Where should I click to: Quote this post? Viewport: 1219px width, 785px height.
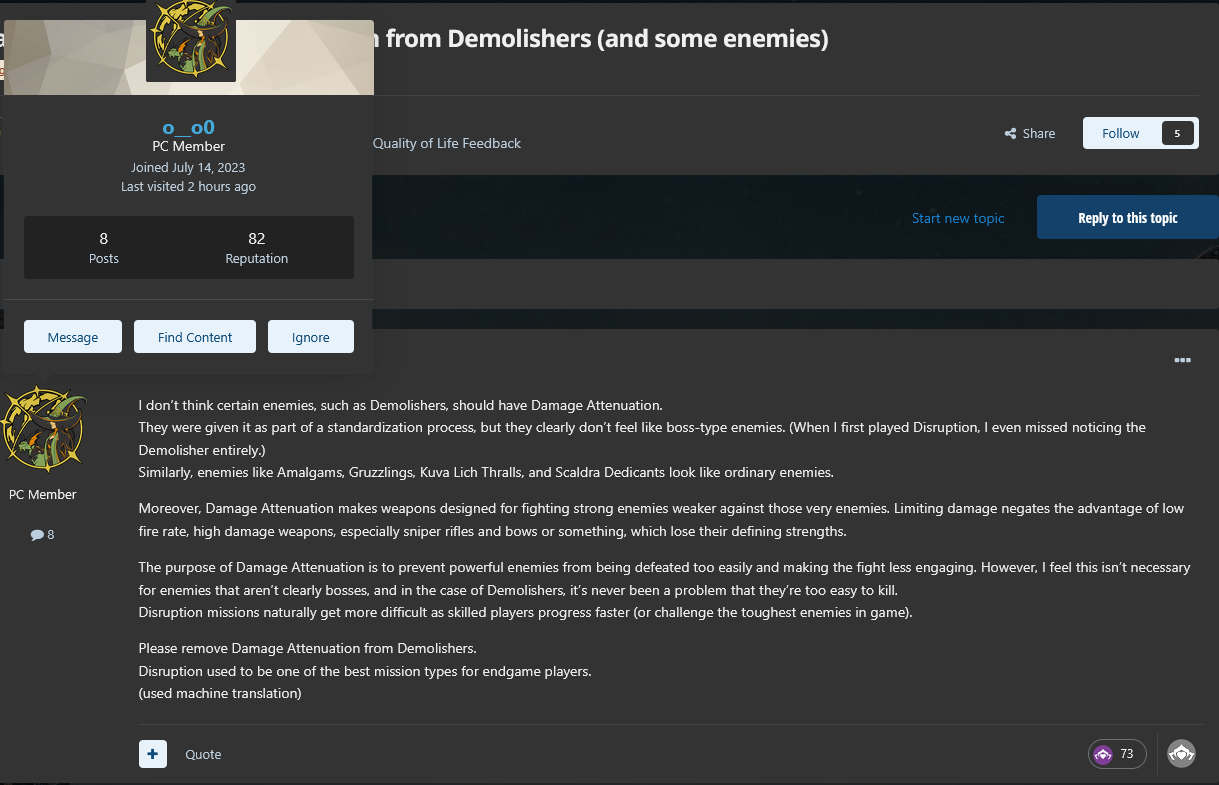203,754
